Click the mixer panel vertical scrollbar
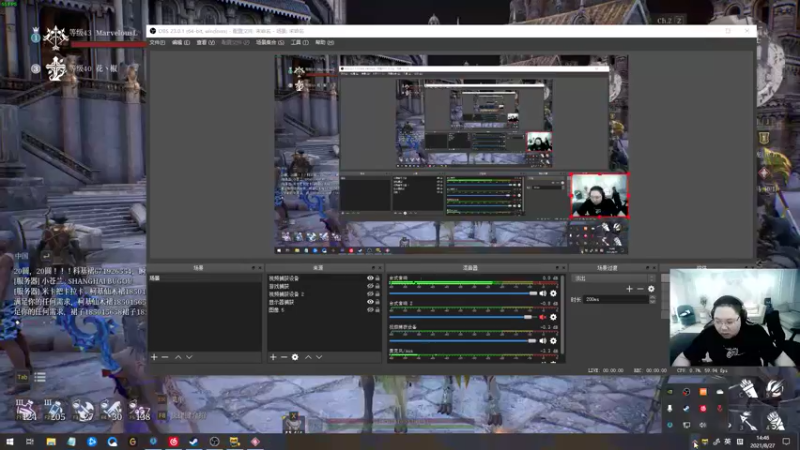Image resolution: width=800 pixels, height=450 pixels. coord(562,314)
